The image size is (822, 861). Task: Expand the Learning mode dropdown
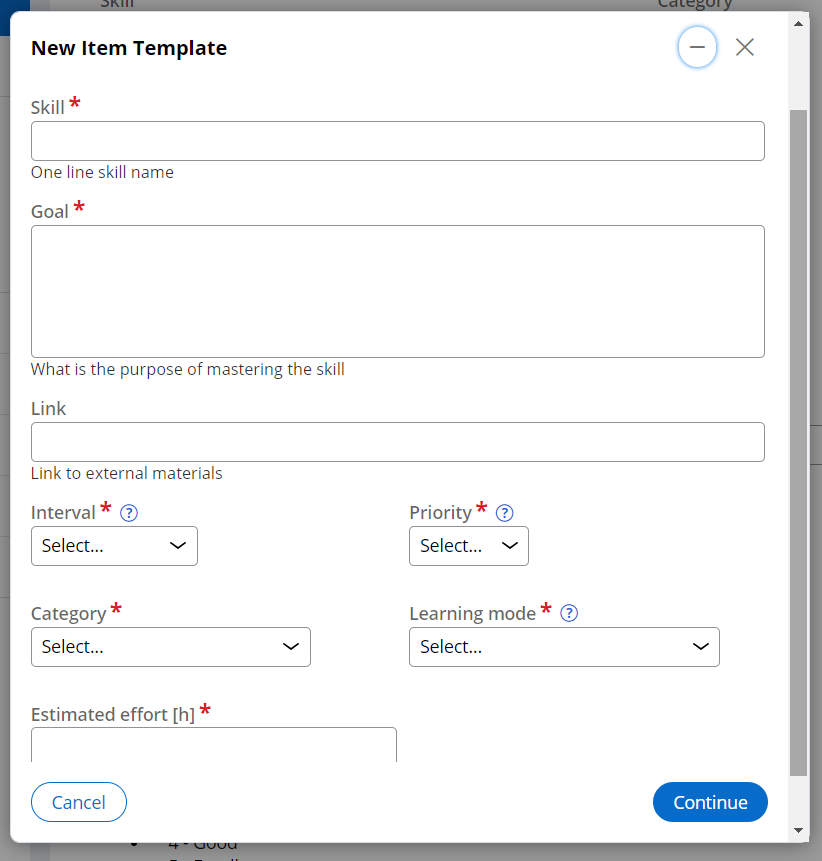click(x=564, y=647)
